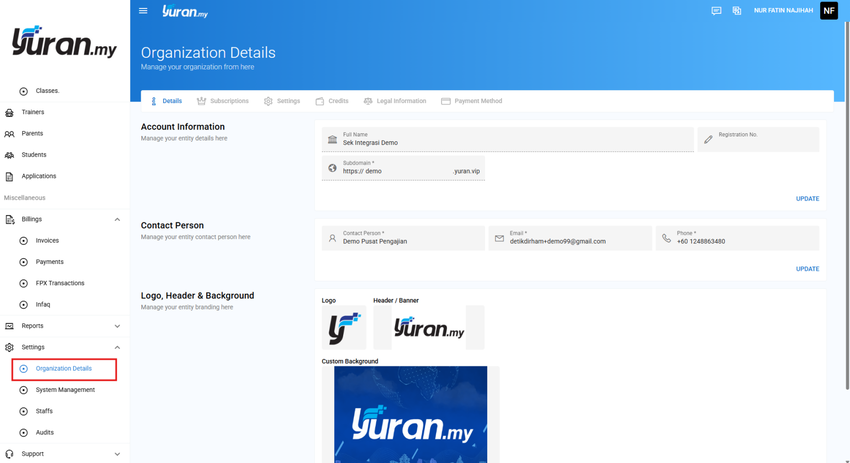Image resolution: width=850 pixels, height=463 pixels.
Task: Open the Payment Method tab
Action: tap(472, 101)
